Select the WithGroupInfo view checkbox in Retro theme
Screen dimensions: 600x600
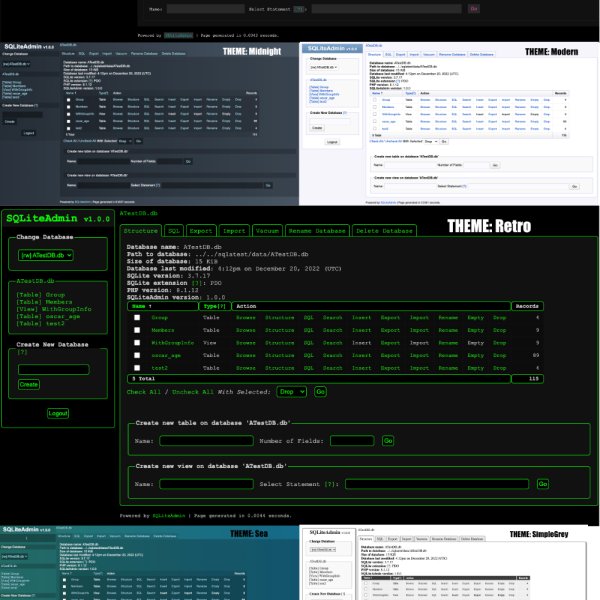click(x=137, y=342)
